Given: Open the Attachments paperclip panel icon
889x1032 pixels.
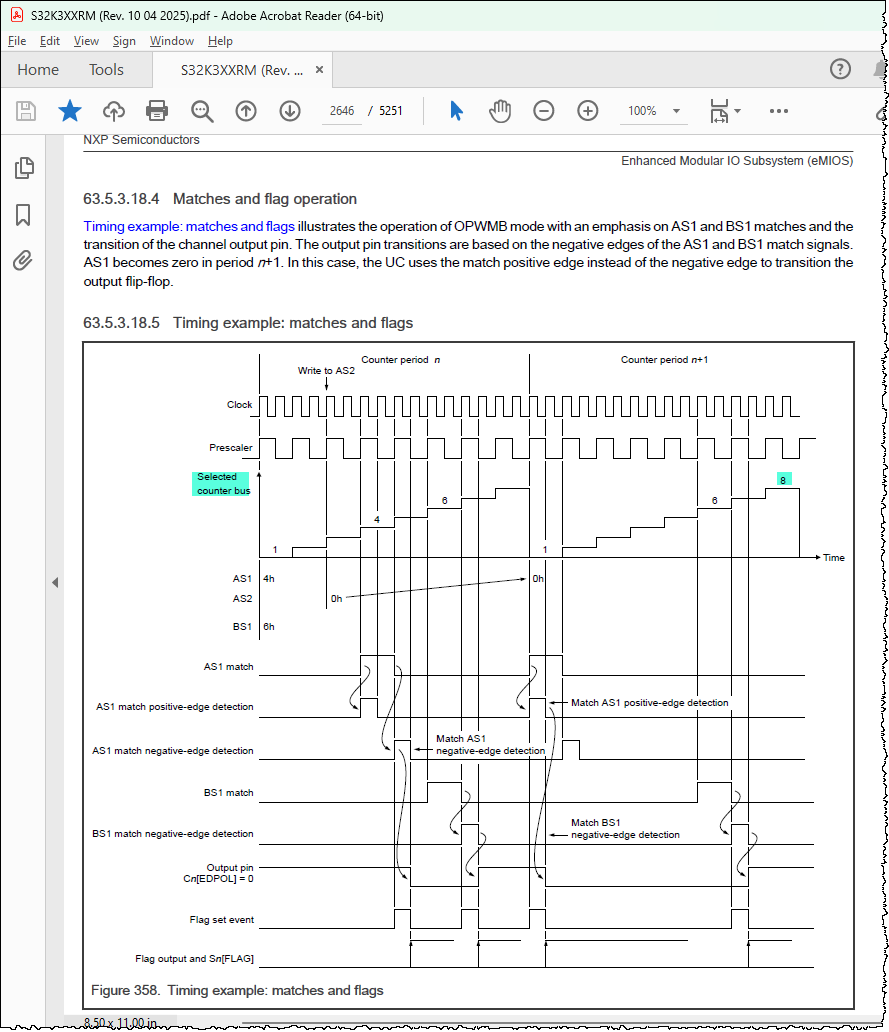Looking at the screenshot, I should click(x=22, y=261).
